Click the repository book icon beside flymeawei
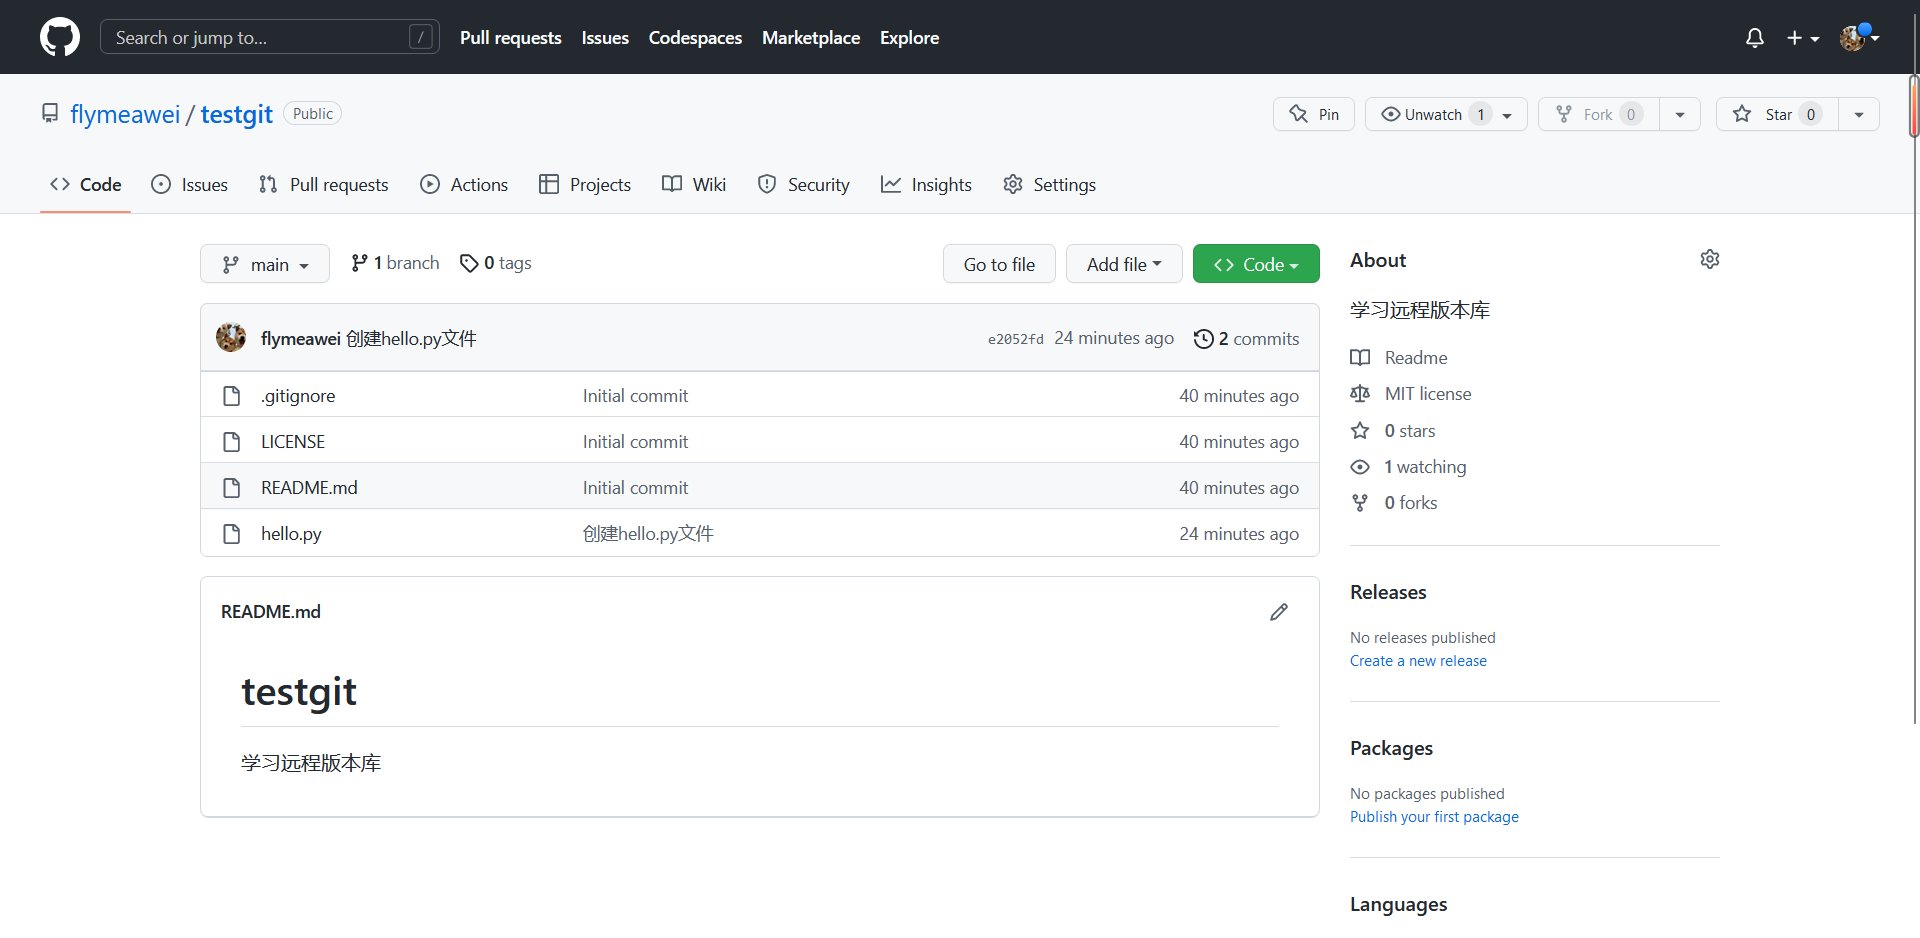The image size is (1920, 938). pos(50,113)
